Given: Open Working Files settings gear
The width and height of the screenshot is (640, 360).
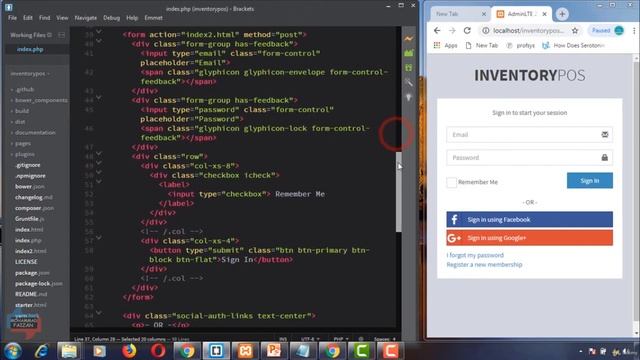Looking at the screenshot, I should pyautogui.click(x=50, y=35).
